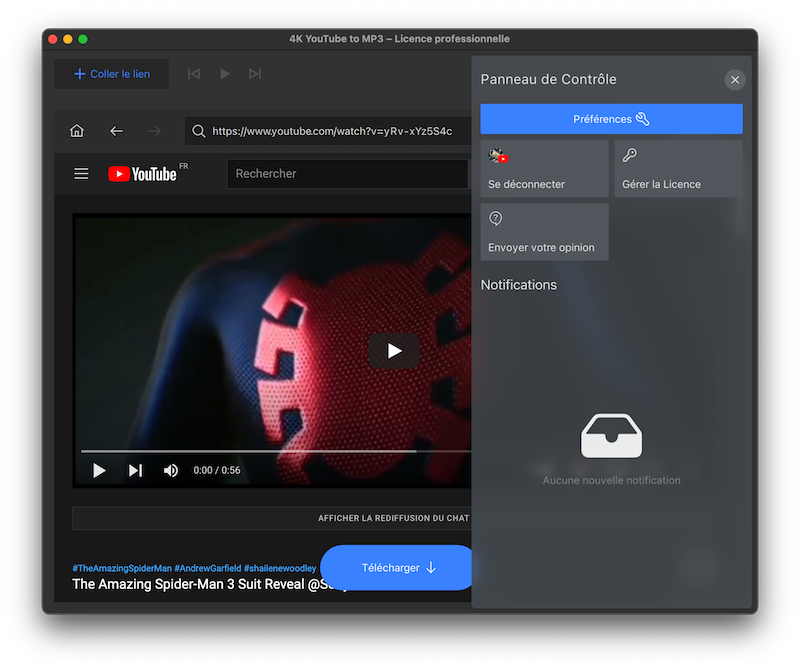800x670 pixels.
Task: Click the Notifications heading
Action: pos(519,285)
